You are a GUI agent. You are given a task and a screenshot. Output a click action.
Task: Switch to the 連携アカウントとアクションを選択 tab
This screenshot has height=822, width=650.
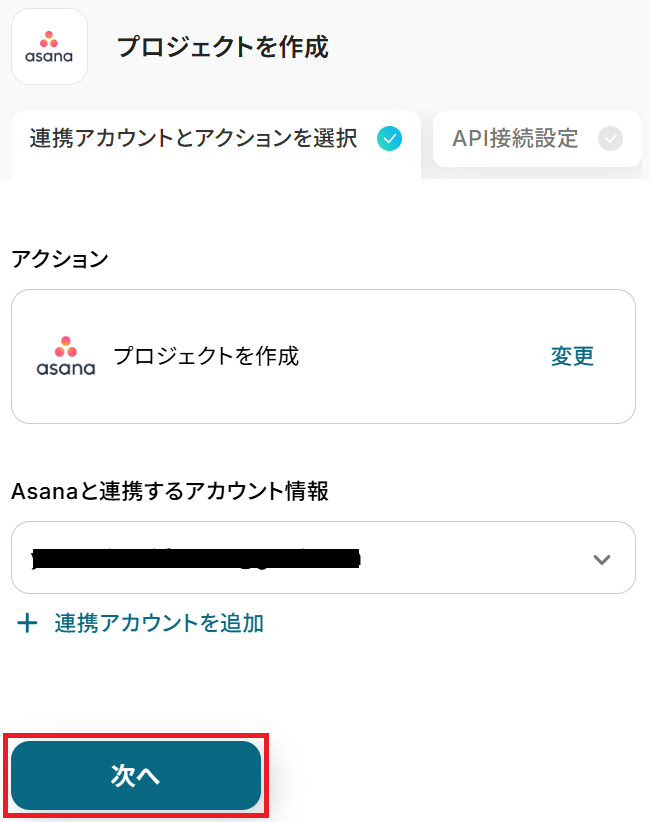coord(194,138)
